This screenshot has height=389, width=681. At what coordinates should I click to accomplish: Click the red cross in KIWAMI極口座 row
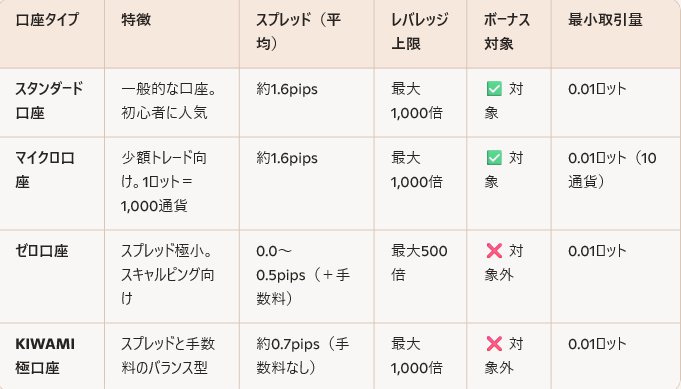click(x=494, y=344)
